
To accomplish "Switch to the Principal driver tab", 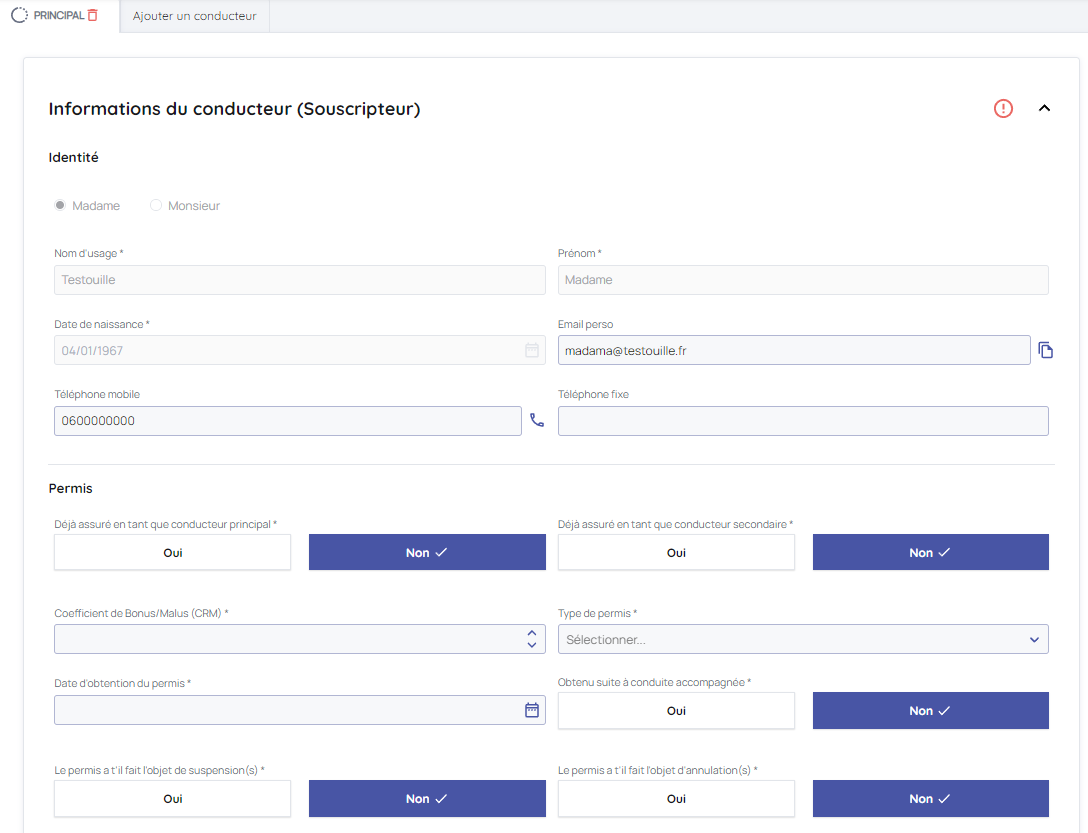I will tap(58, 15).
